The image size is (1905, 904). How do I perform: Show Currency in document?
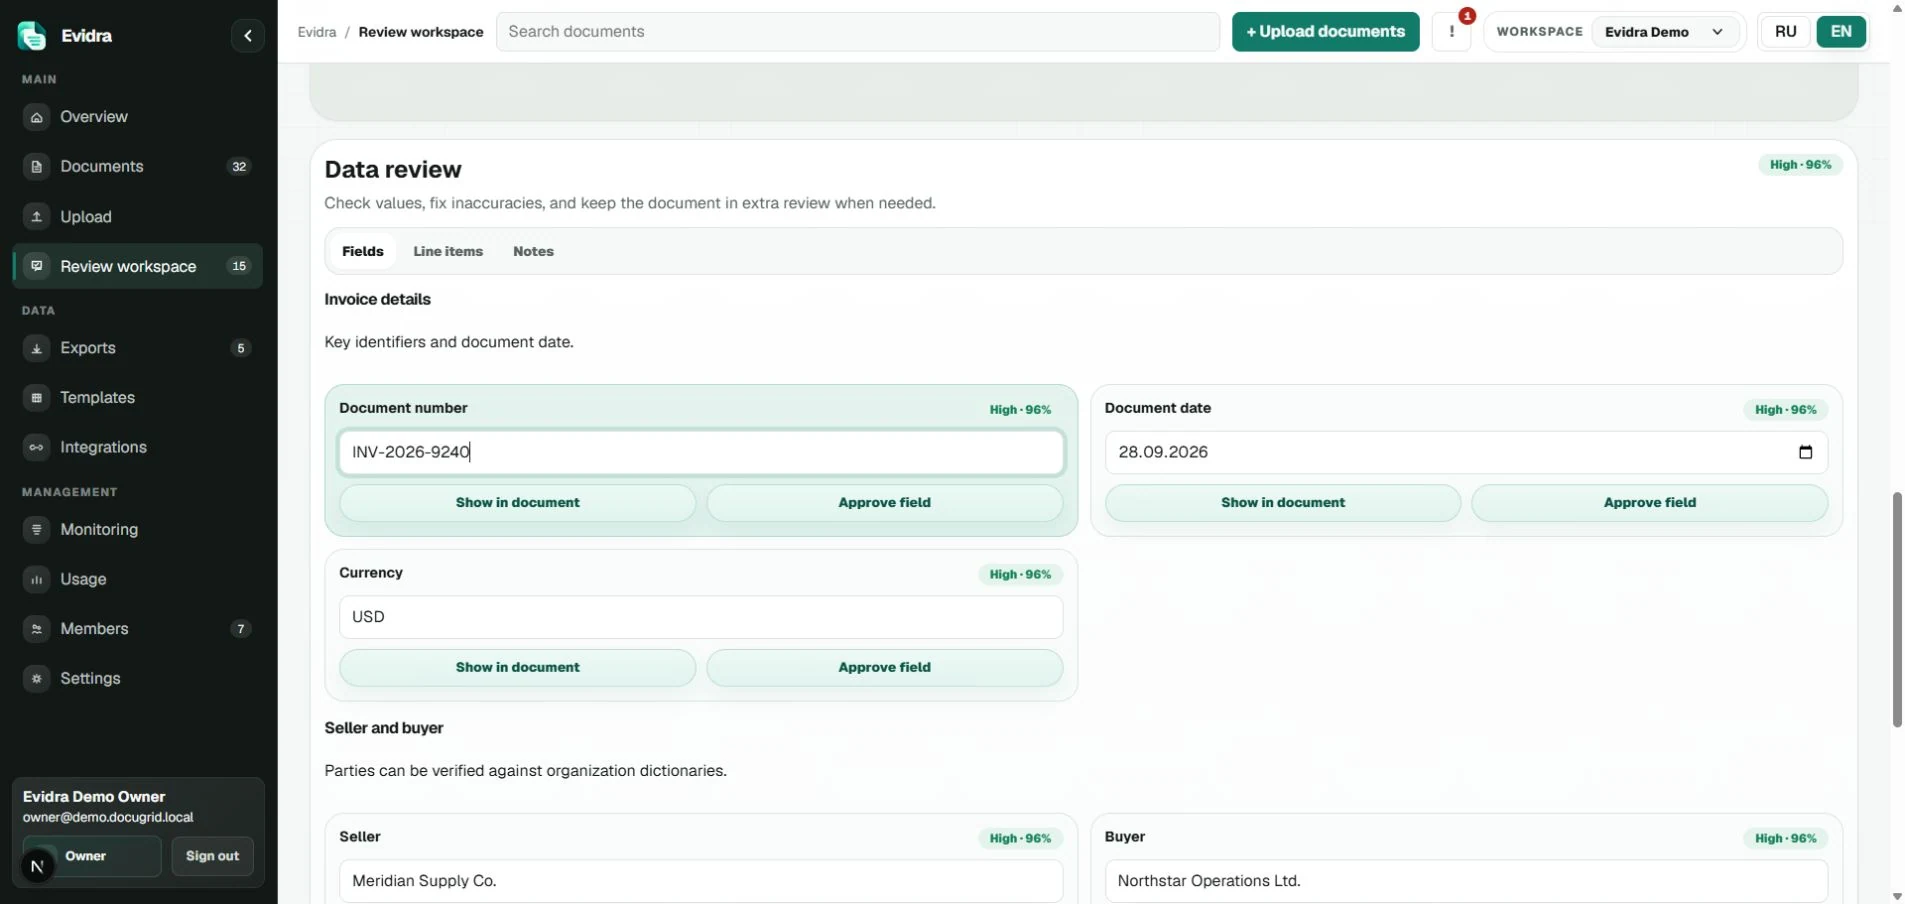point(517,668)
